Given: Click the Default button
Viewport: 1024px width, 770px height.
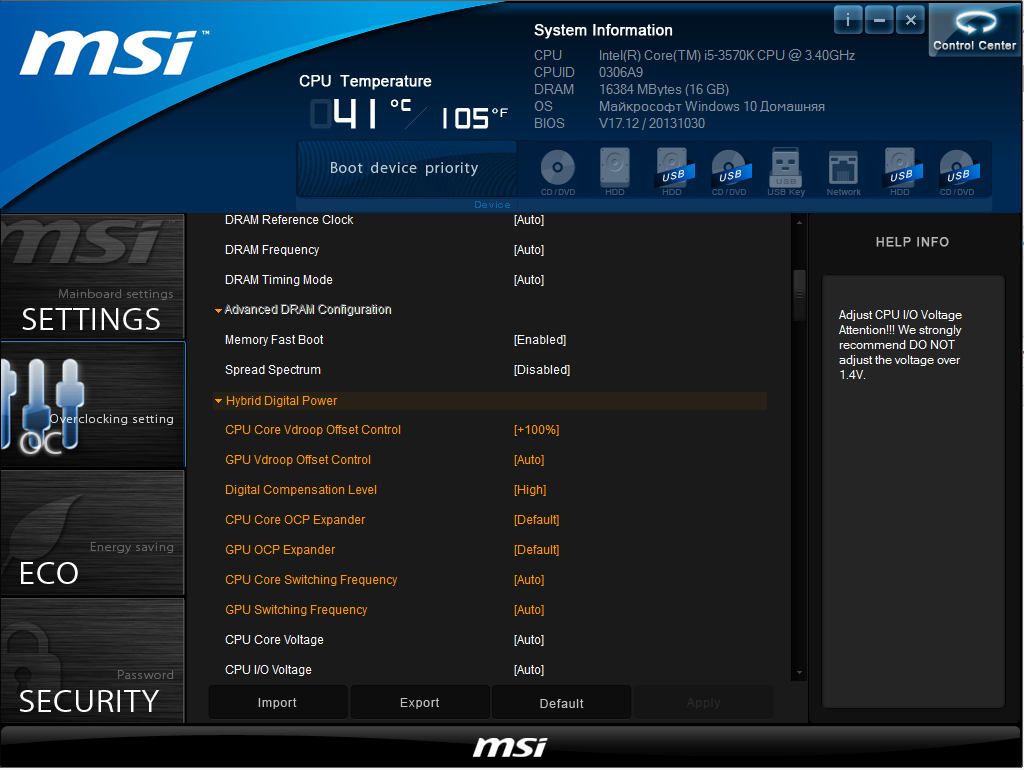Looking at the screenshot, I should coord(562,703).
